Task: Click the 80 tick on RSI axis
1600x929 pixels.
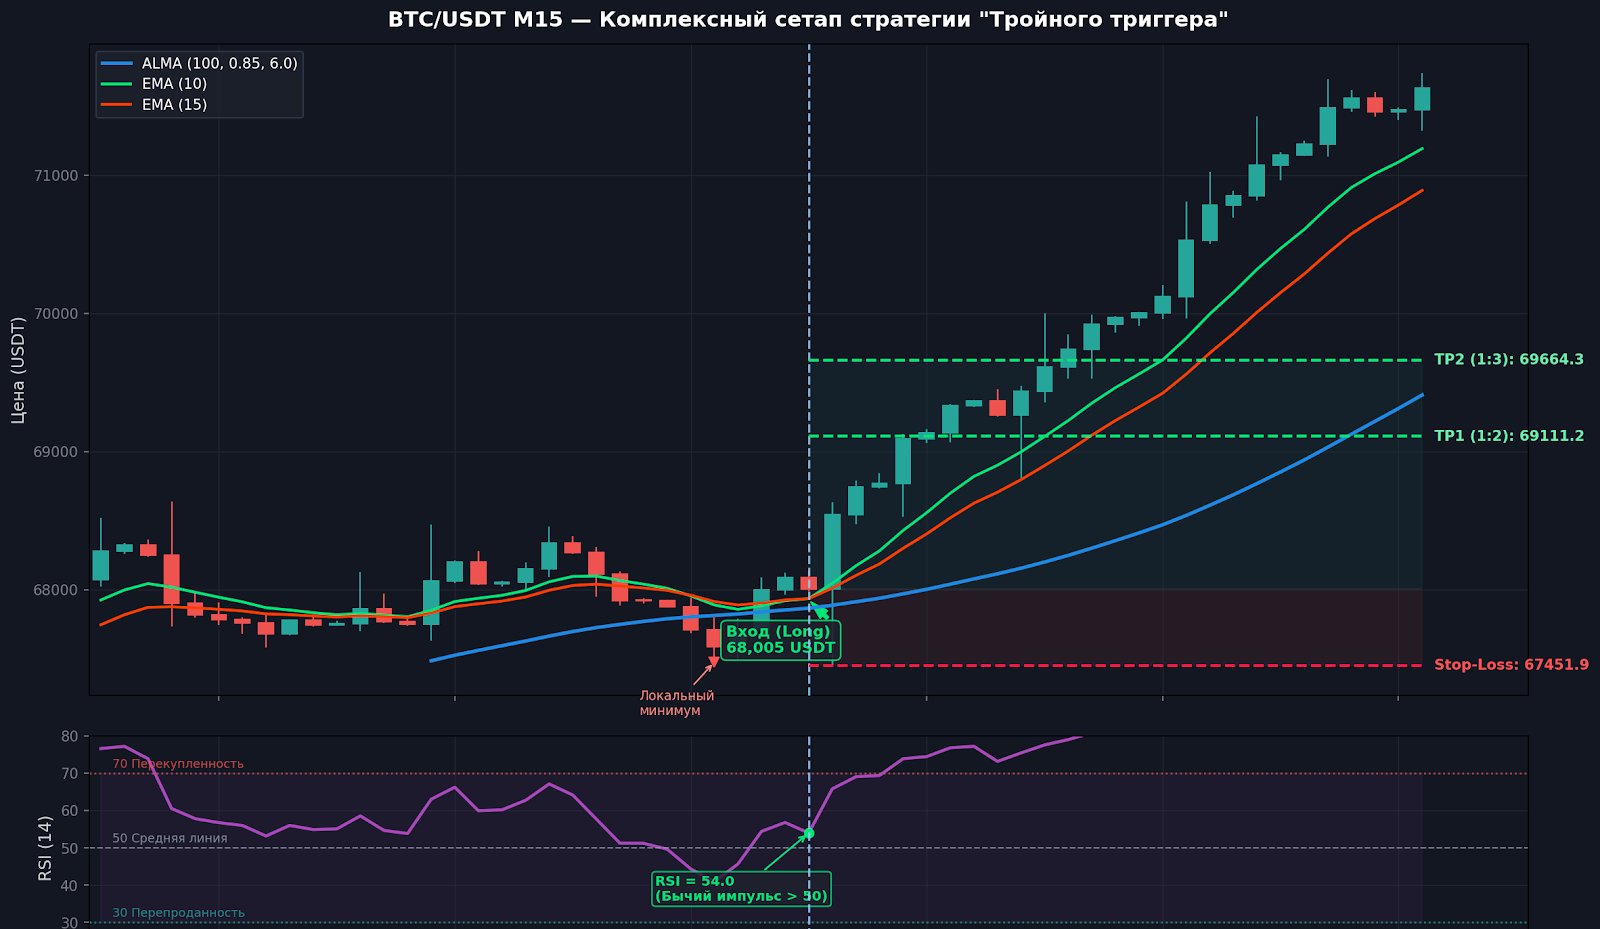Action: point(70,736)
